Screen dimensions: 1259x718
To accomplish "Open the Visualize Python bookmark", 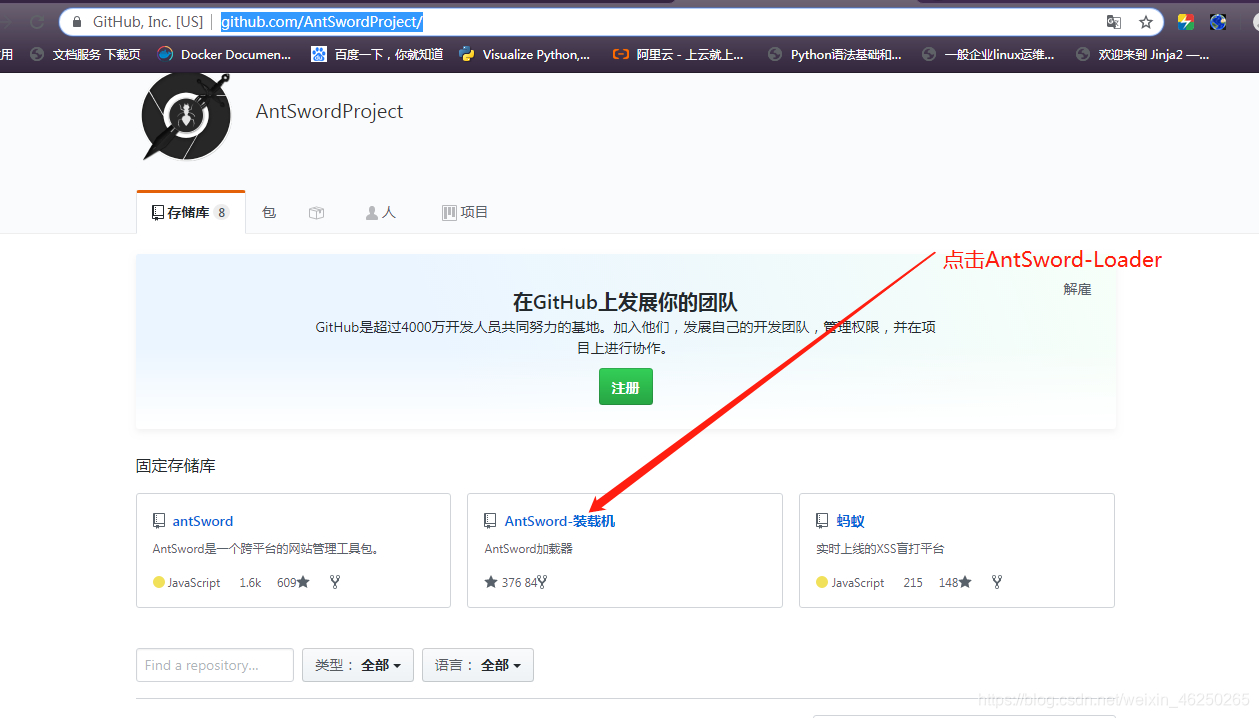I will click(525, 54).
